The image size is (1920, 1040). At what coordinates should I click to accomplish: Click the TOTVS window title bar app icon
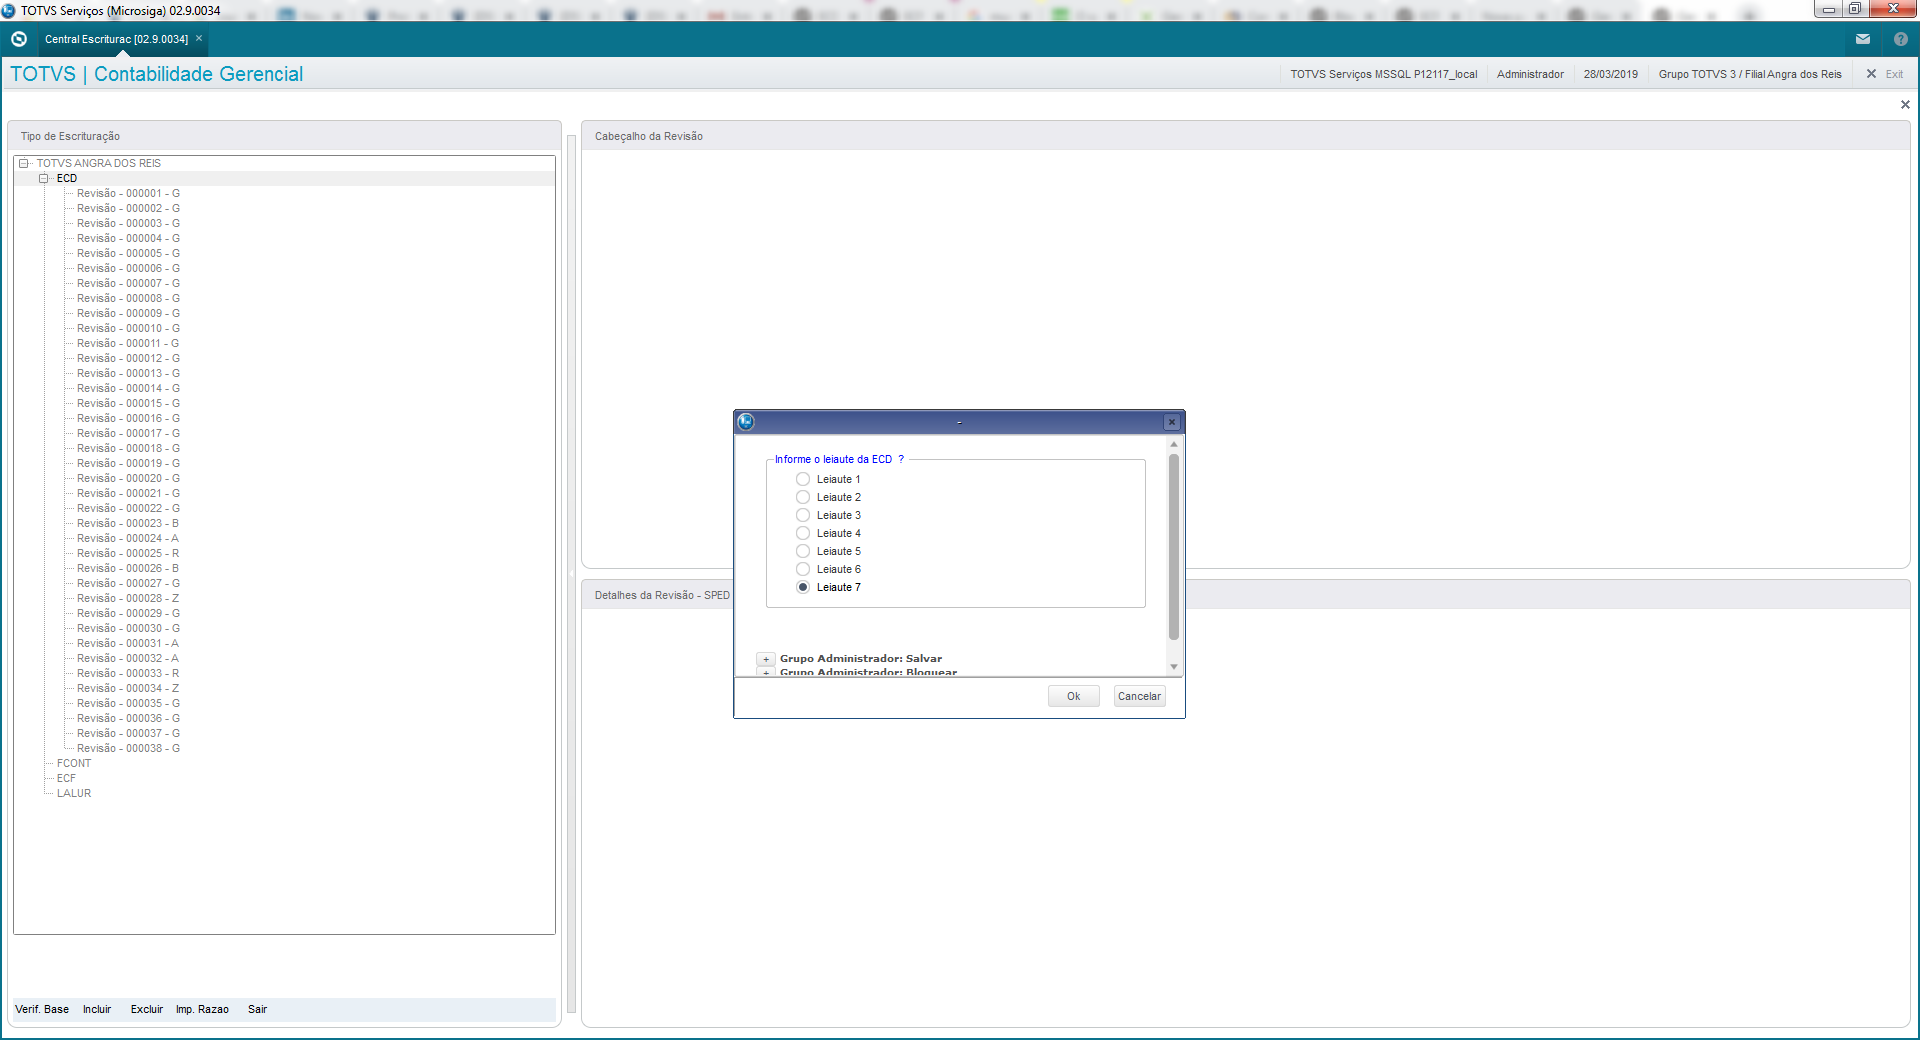click(x=9, y=10)
